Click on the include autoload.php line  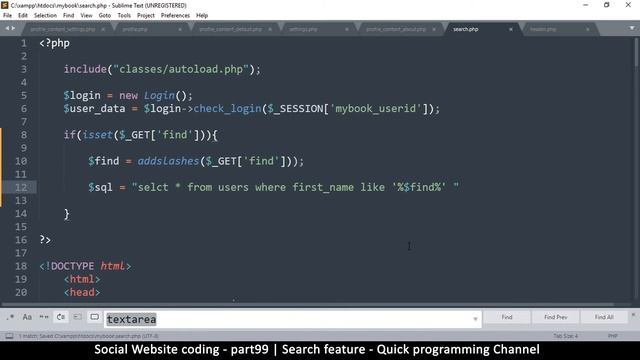pos(162,69)
